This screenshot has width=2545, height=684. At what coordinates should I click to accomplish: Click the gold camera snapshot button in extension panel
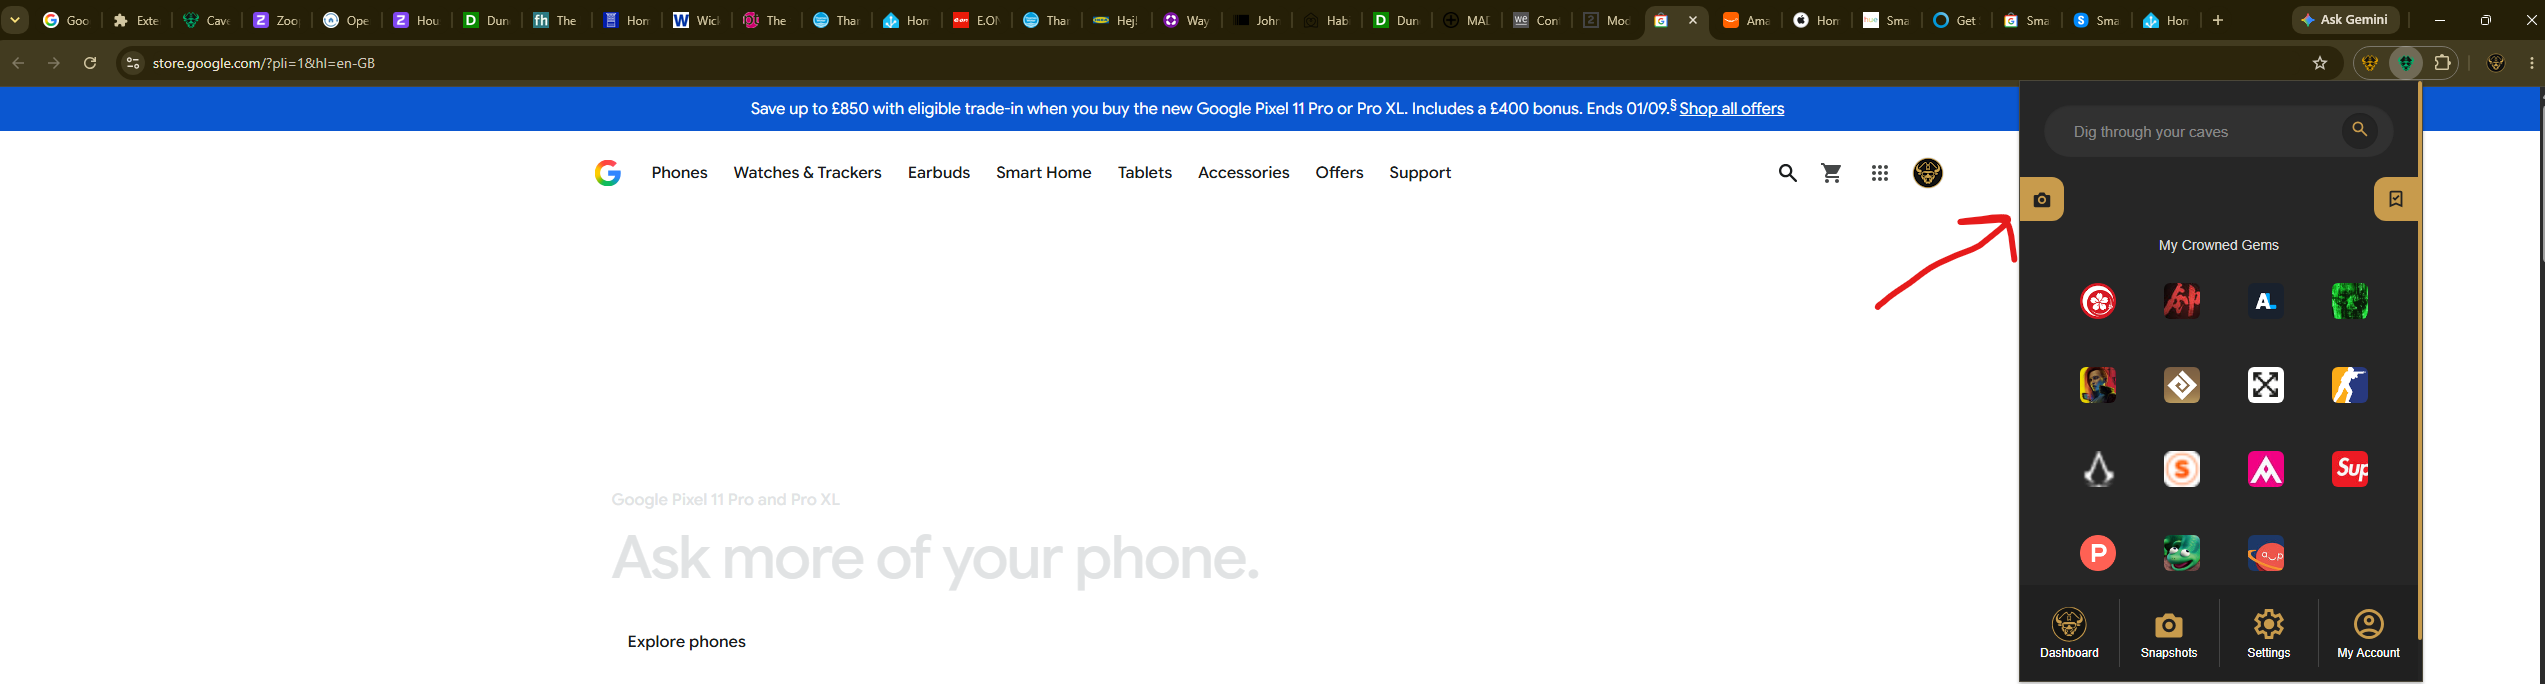2042,199
